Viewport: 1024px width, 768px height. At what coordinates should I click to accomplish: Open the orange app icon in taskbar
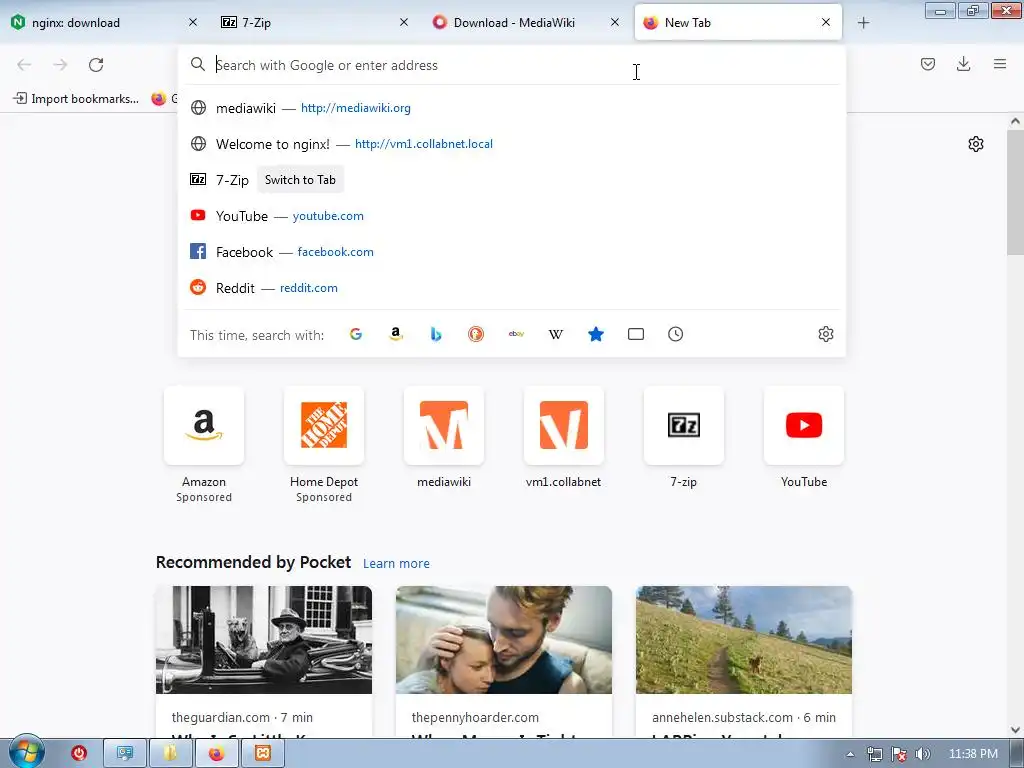coord(263,754)
